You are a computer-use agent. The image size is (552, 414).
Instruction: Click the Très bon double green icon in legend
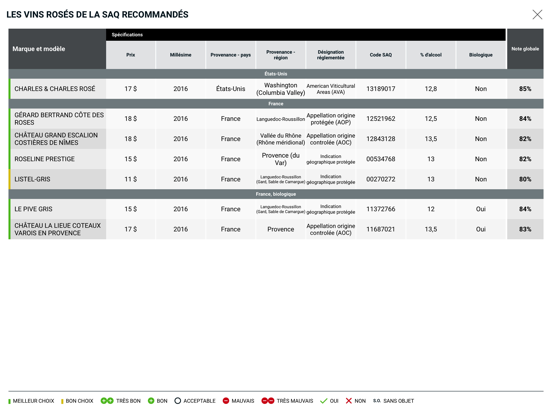(x=107, y=401)
